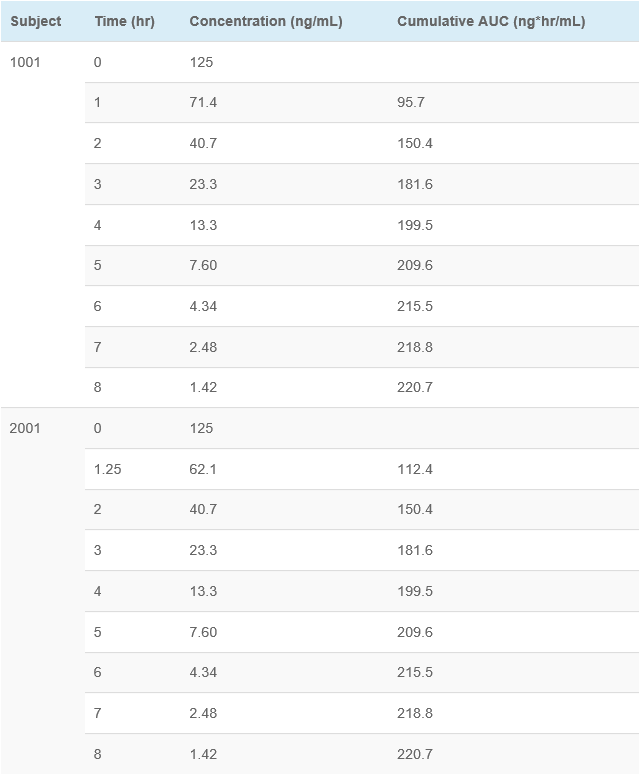Click concentration value 62.1
The width and height of the screenshot is (640, 775).
coord(203,469)
